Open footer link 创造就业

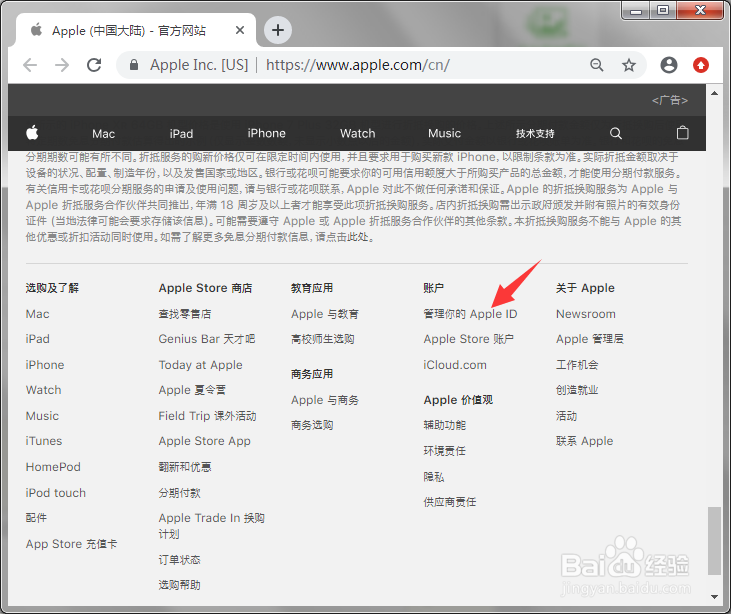577,390
